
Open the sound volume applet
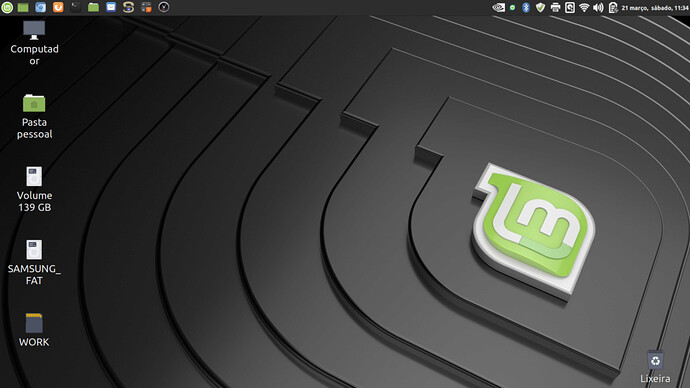pos(598,7)
